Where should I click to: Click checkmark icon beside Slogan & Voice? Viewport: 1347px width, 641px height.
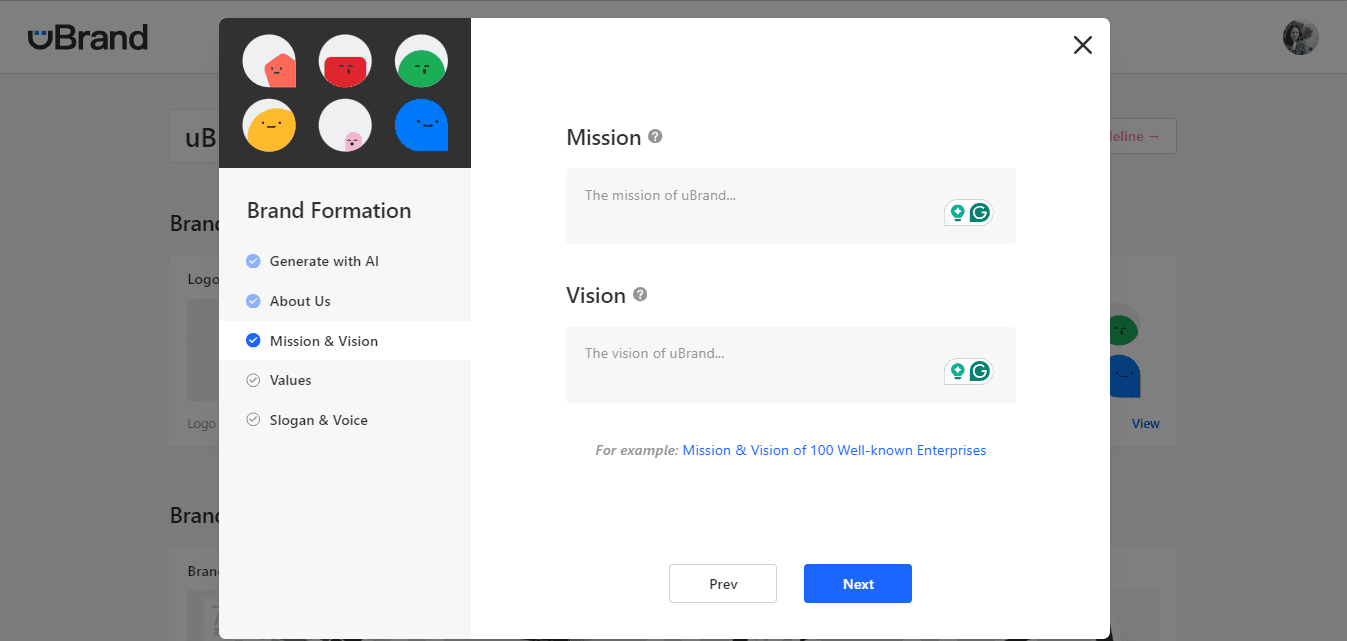[253, 420]
